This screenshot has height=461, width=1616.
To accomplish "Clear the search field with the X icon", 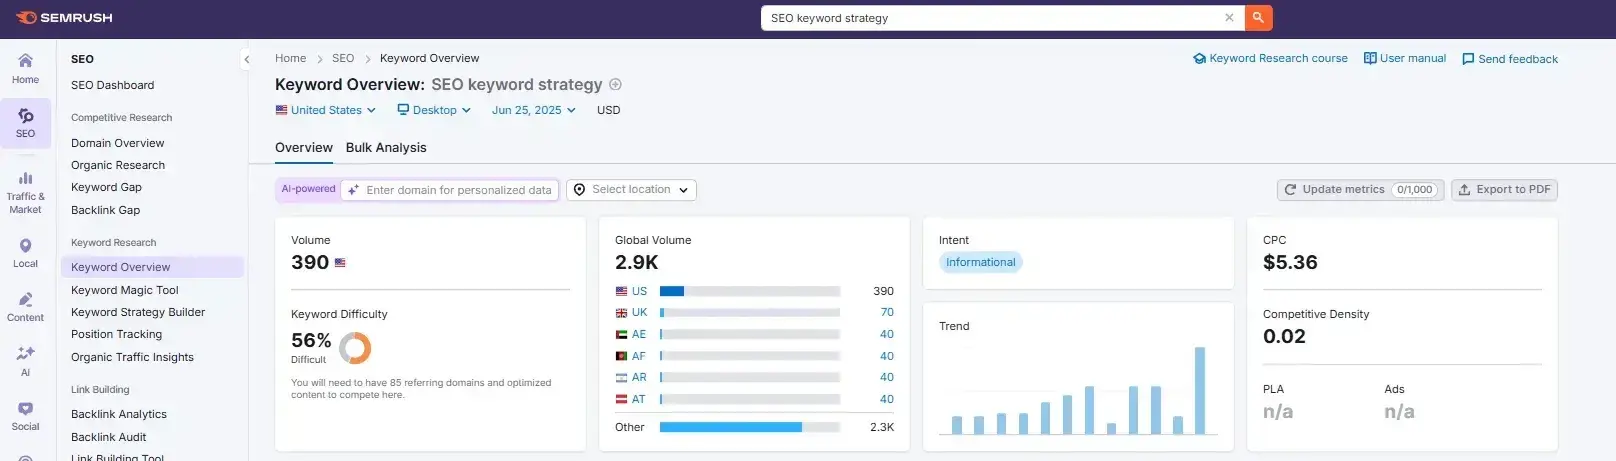I will coord(1229,18).
